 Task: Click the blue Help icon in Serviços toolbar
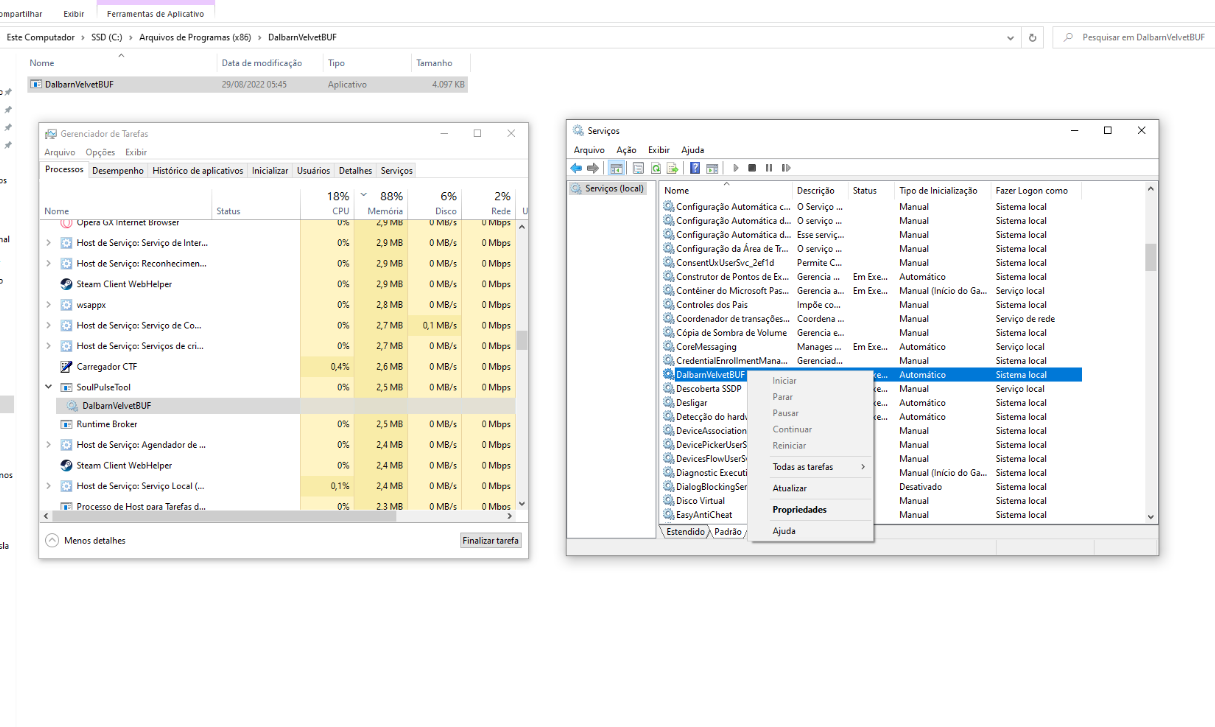pyautogui.click(x=695, y=168)
